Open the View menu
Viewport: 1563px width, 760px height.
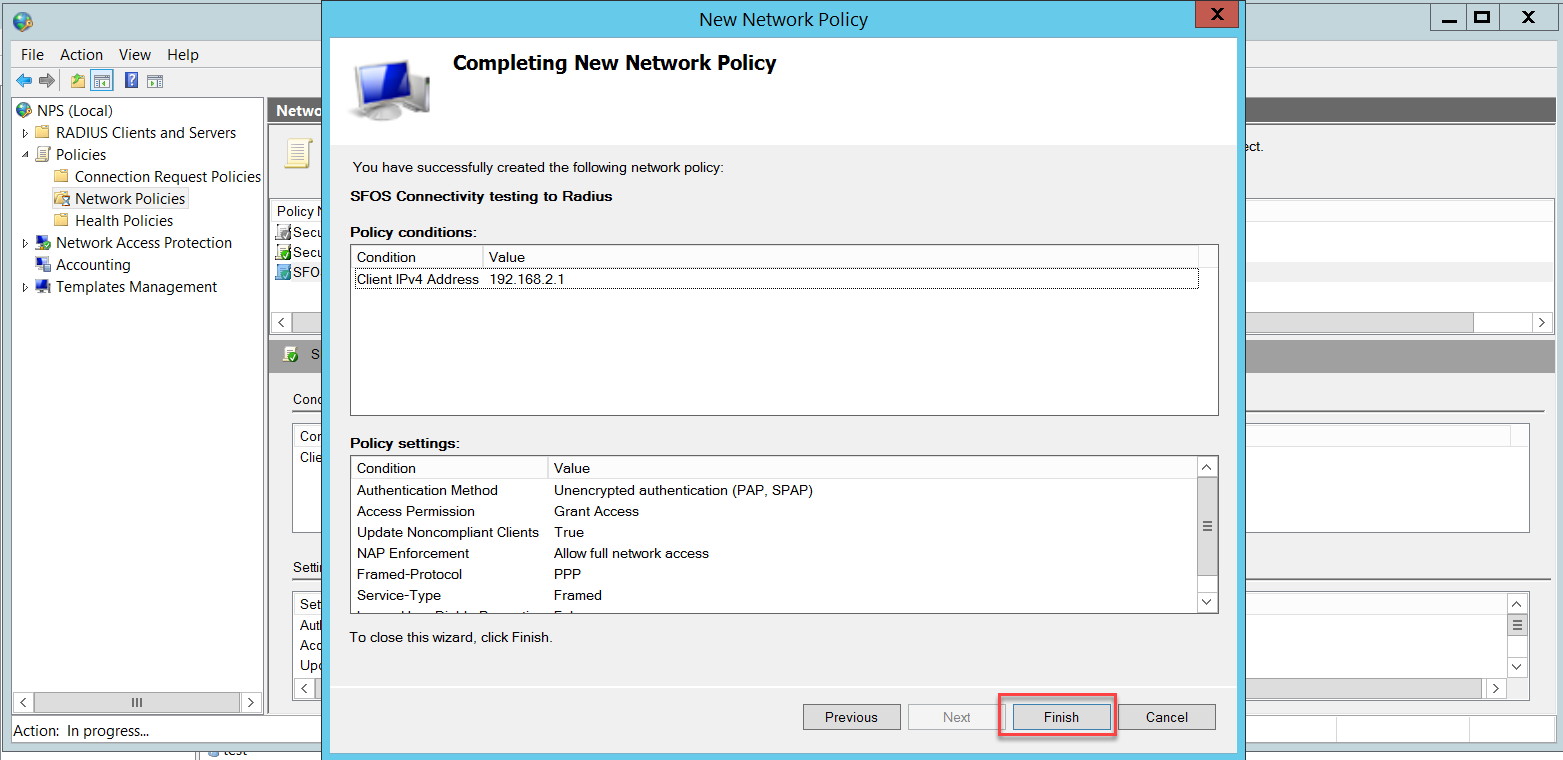click(x=135, y=55)
